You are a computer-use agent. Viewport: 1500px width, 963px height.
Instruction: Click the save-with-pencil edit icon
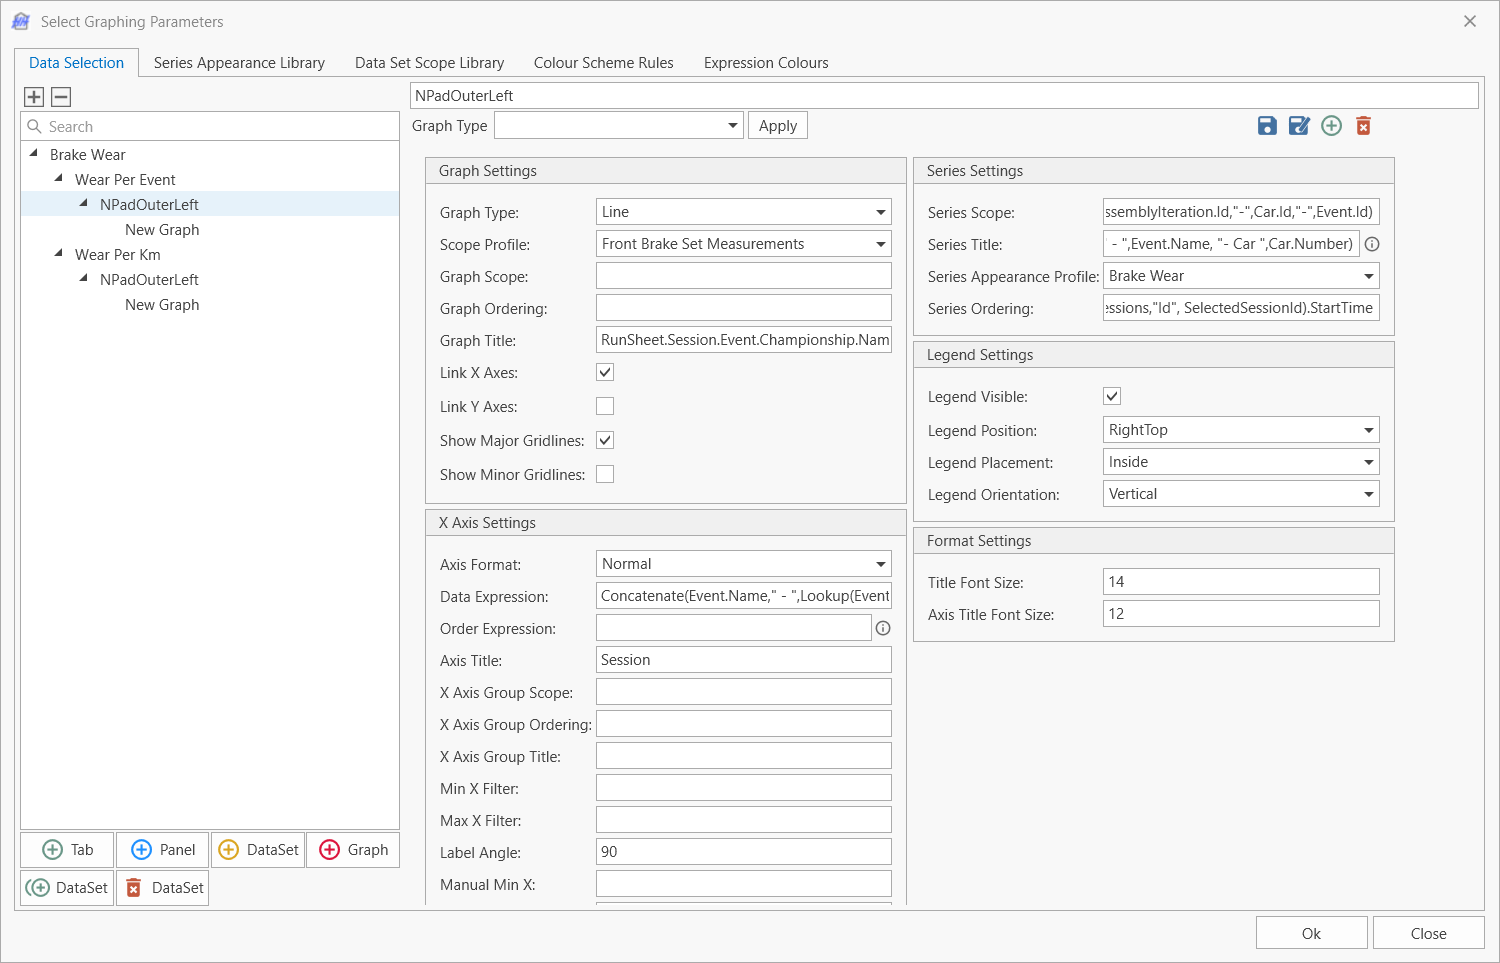click(x=1299, y=126)
